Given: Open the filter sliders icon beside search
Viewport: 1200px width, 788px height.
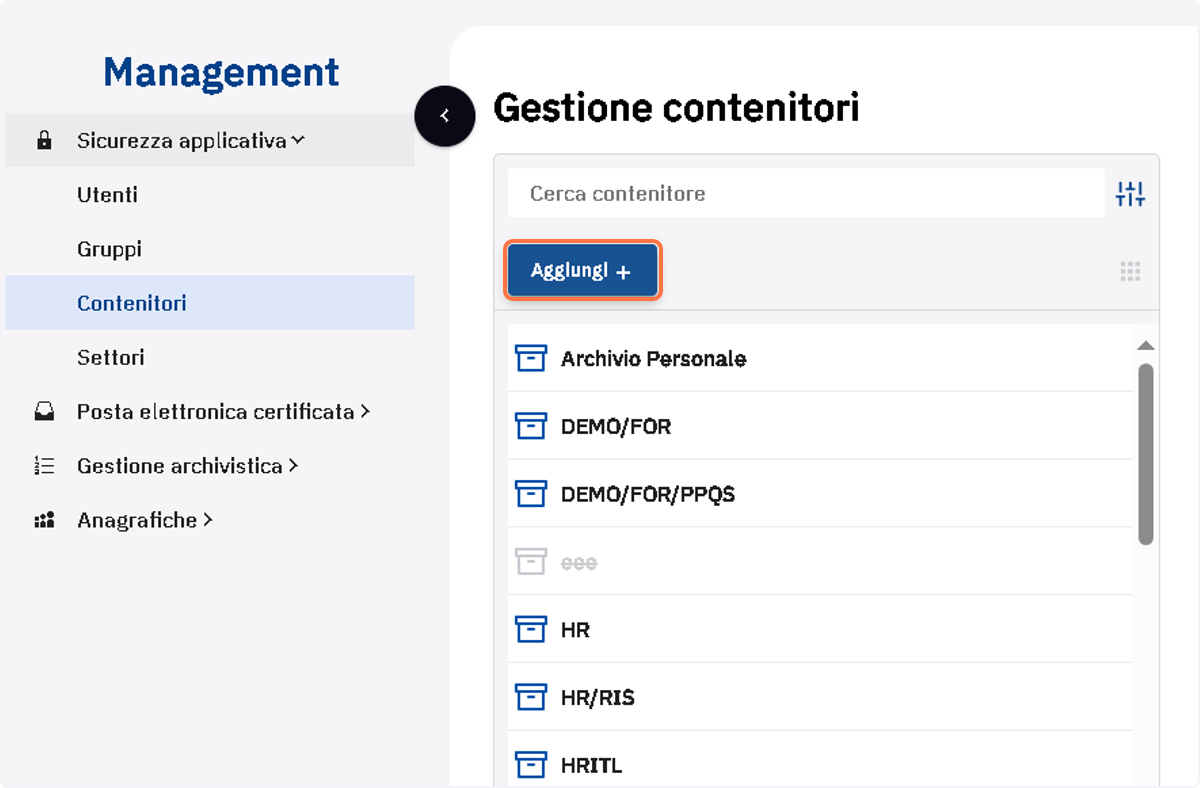Looking at the screenshot, I should tap(1130, 194).
